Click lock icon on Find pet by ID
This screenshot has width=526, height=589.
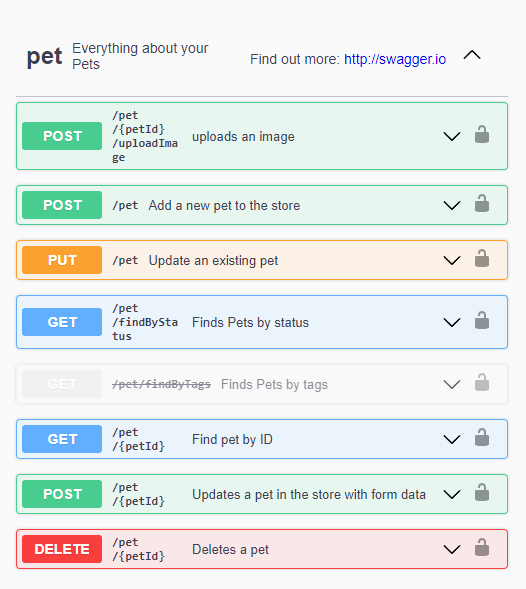(482, 438)
